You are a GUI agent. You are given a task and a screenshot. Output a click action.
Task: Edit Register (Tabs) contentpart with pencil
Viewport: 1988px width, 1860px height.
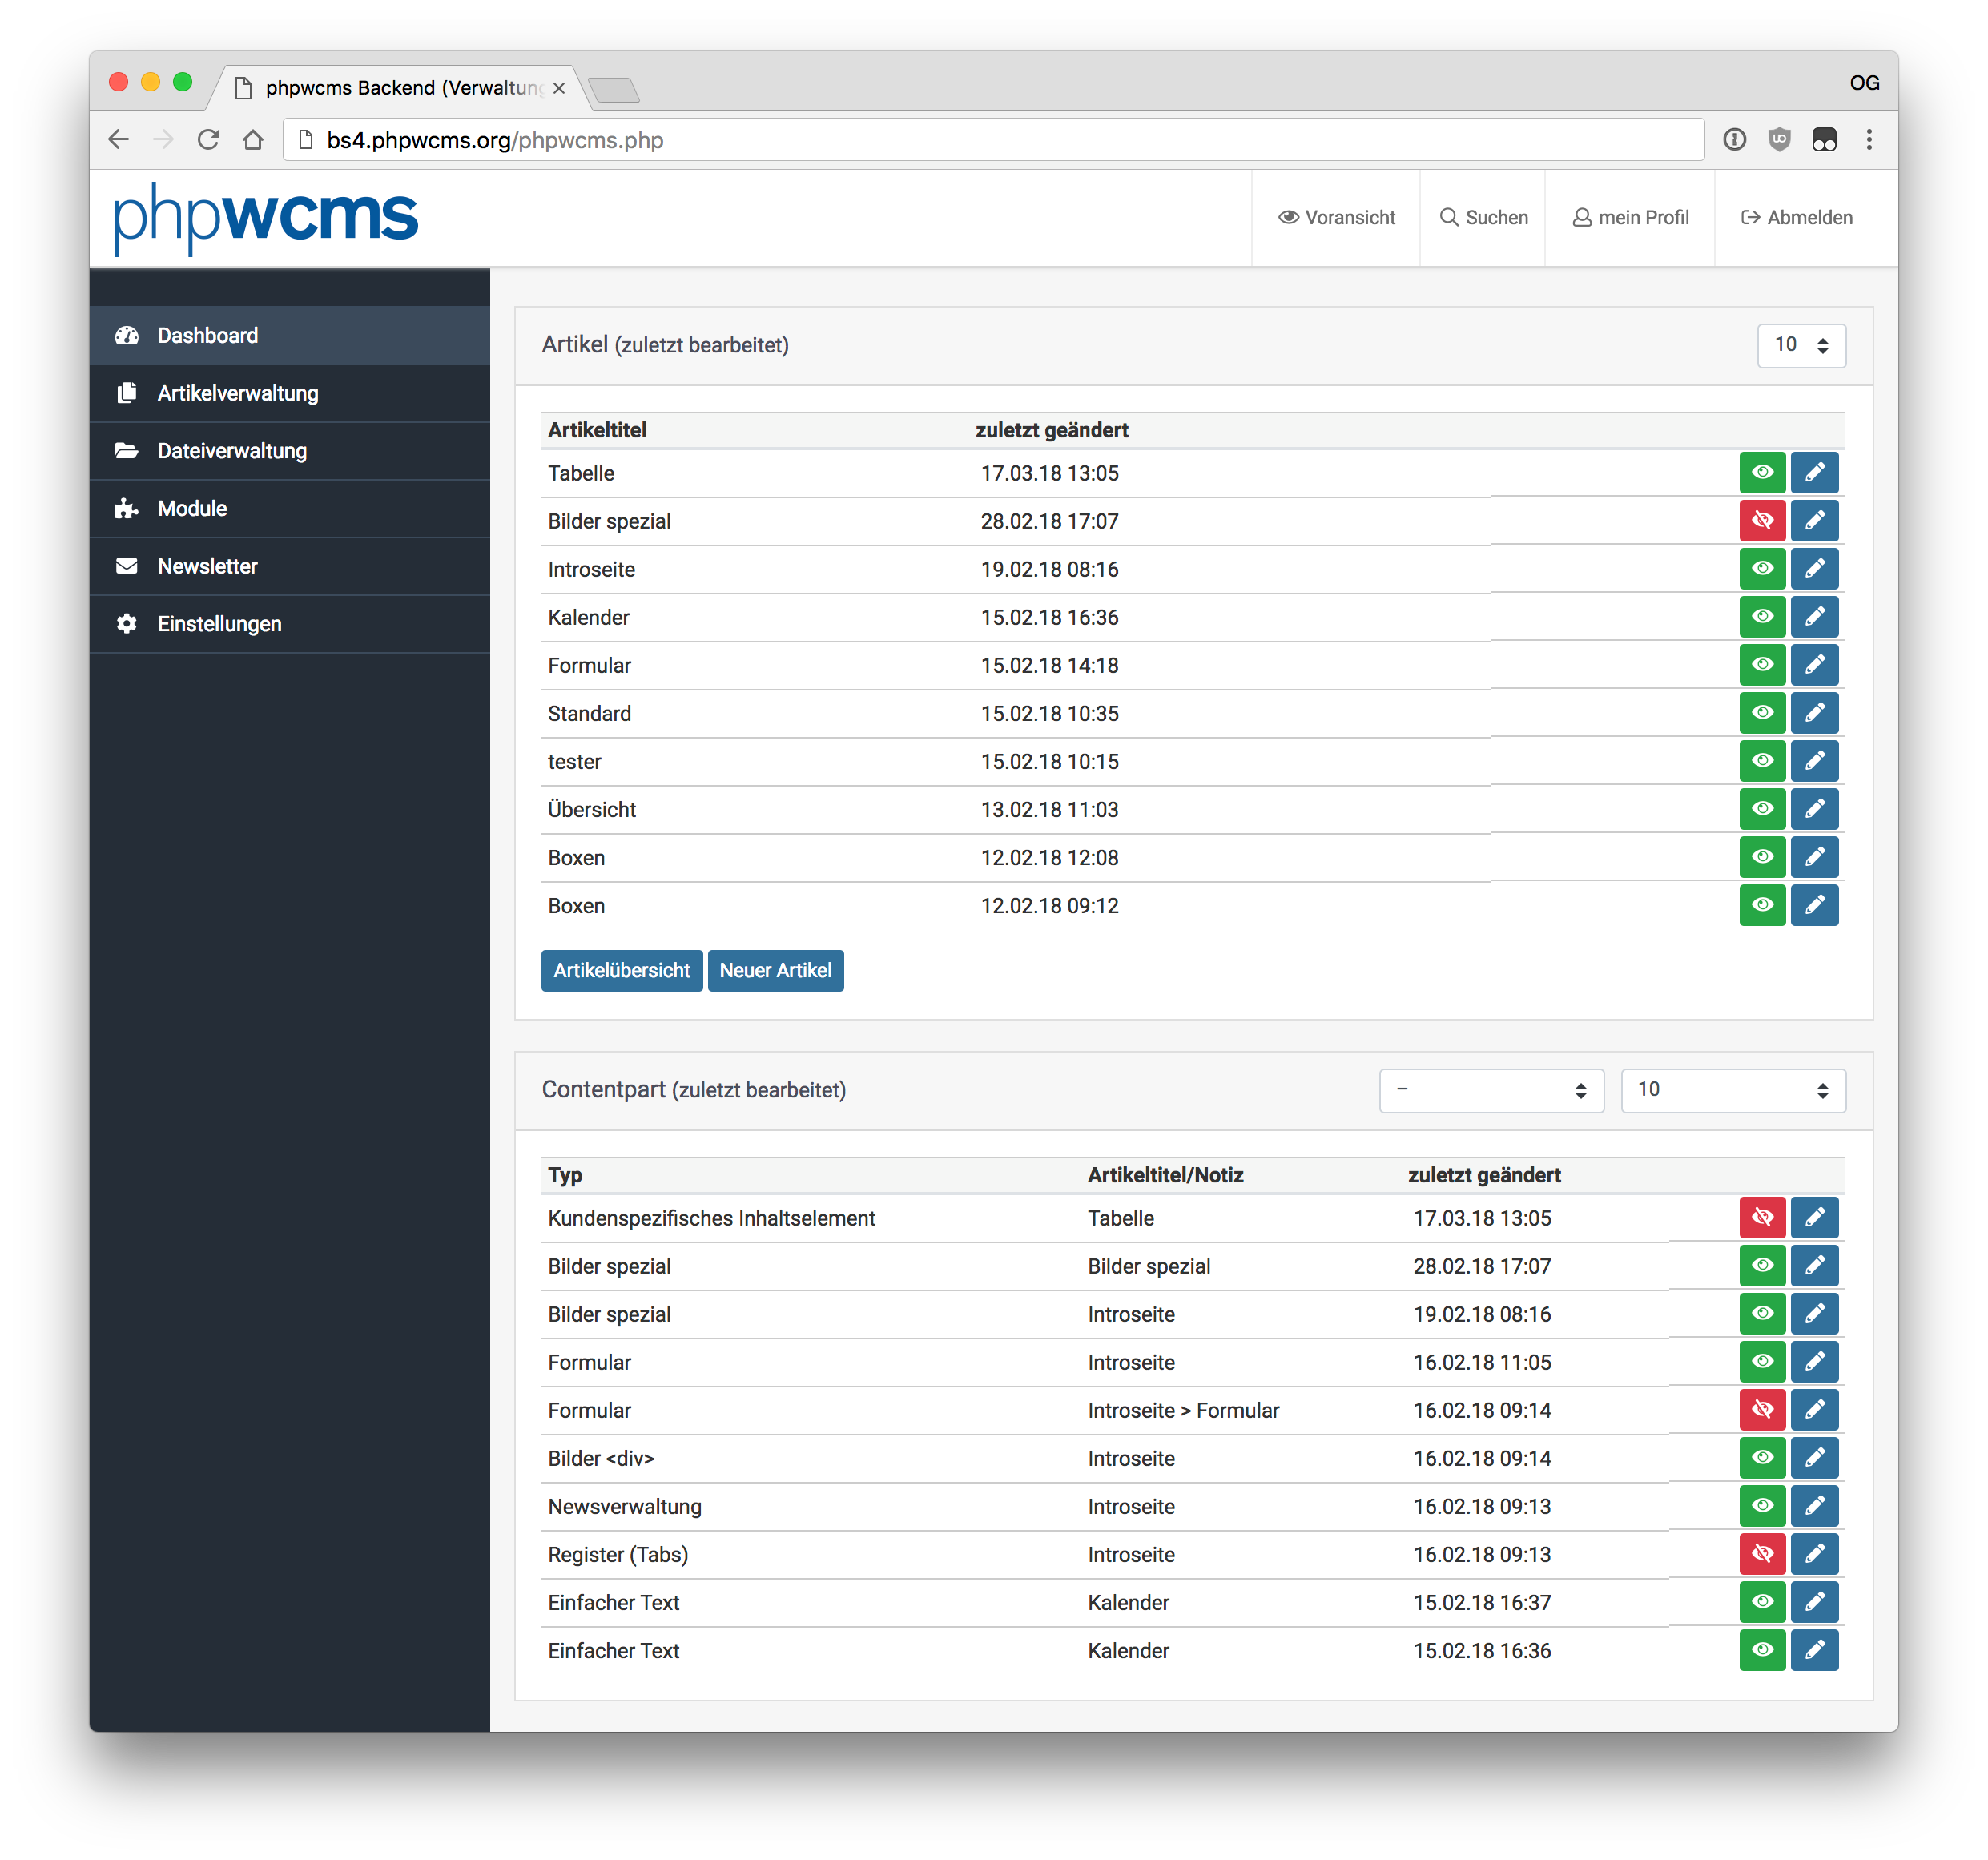click(1814, 1554)
